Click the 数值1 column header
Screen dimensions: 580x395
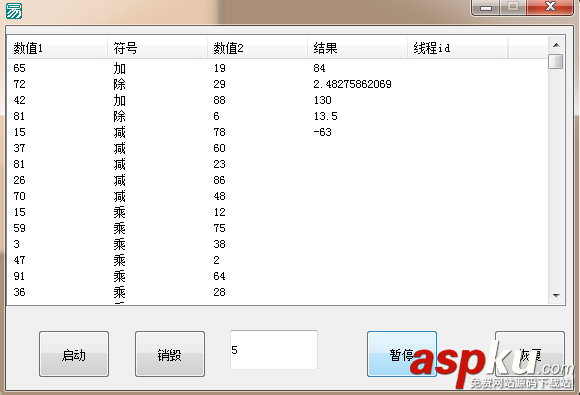(x=57, y=48)
